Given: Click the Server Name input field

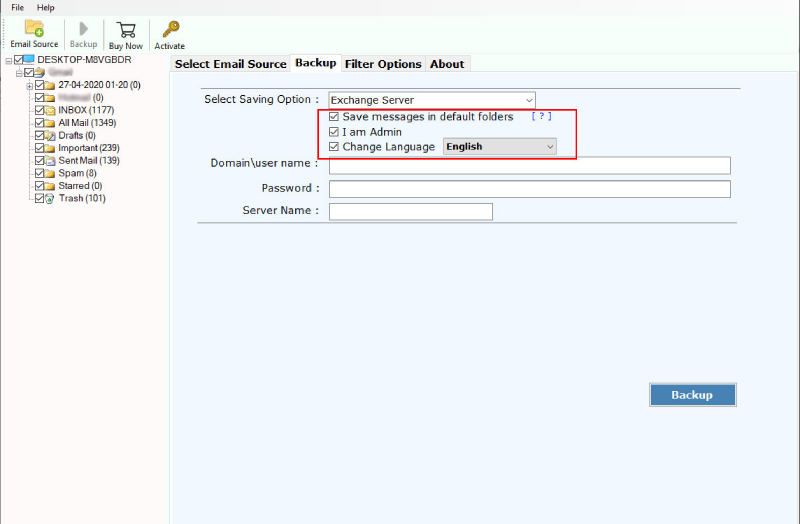Looking at the screenshot, I should click(411, 211).
